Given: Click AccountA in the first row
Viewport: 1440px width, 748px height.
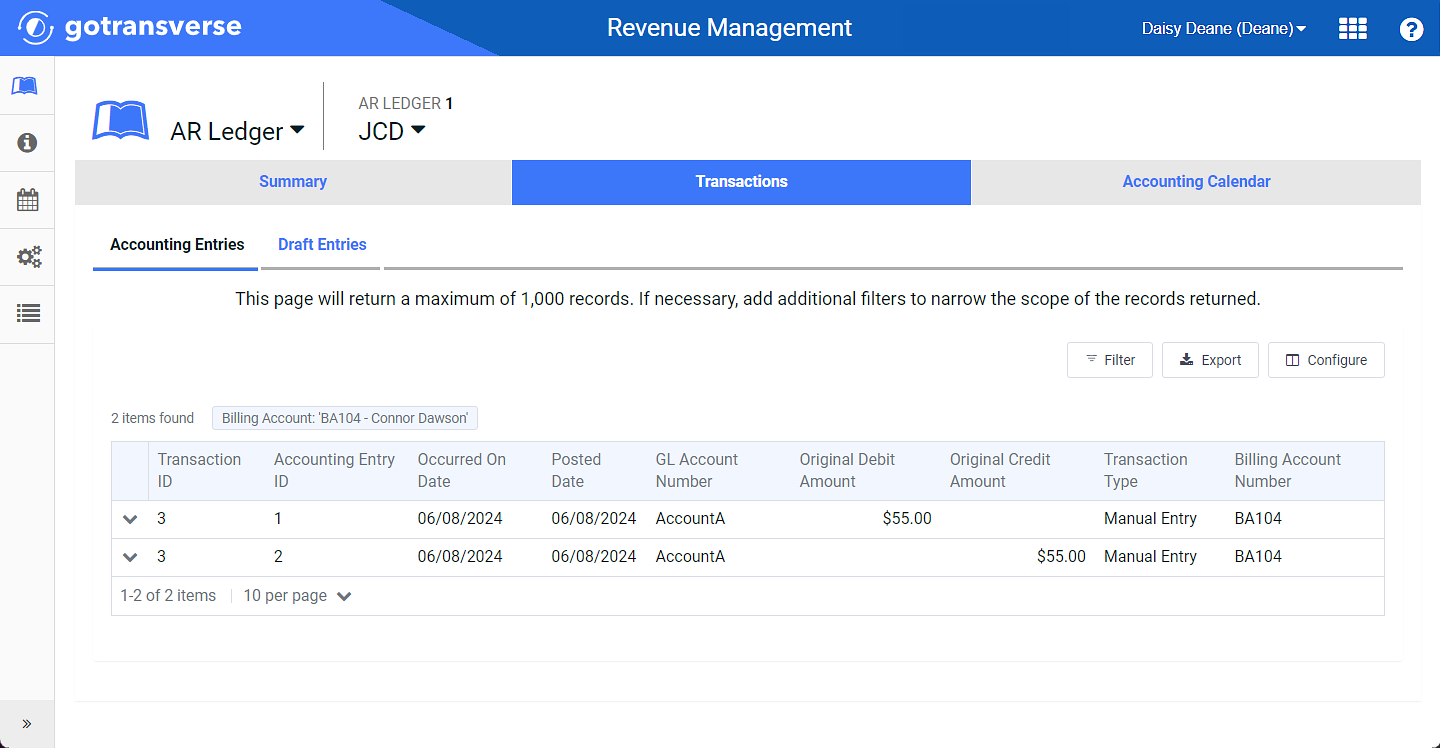Looking at the screenshot, I should click(690, 519).
